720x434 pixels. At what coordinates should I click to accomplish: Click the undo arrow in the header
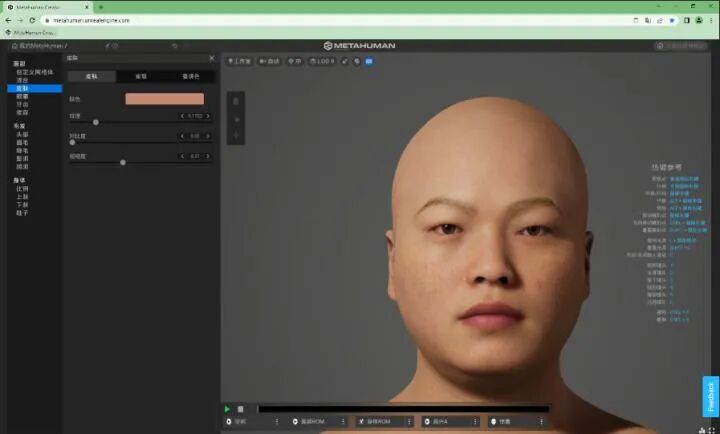174,46
